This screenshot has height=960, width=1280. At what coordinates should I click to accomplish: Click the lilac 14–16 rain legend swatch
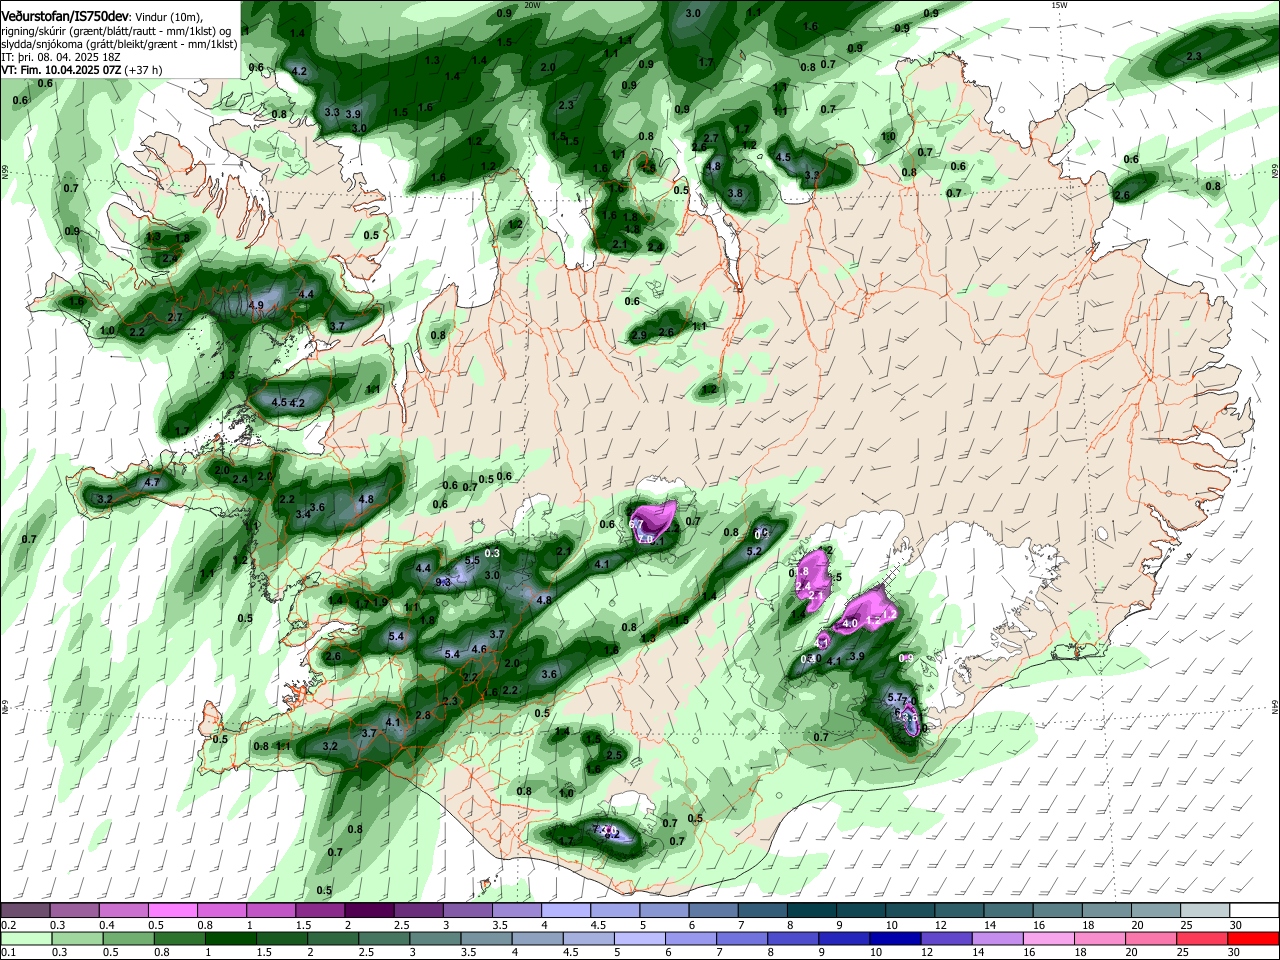coord(998,938)
